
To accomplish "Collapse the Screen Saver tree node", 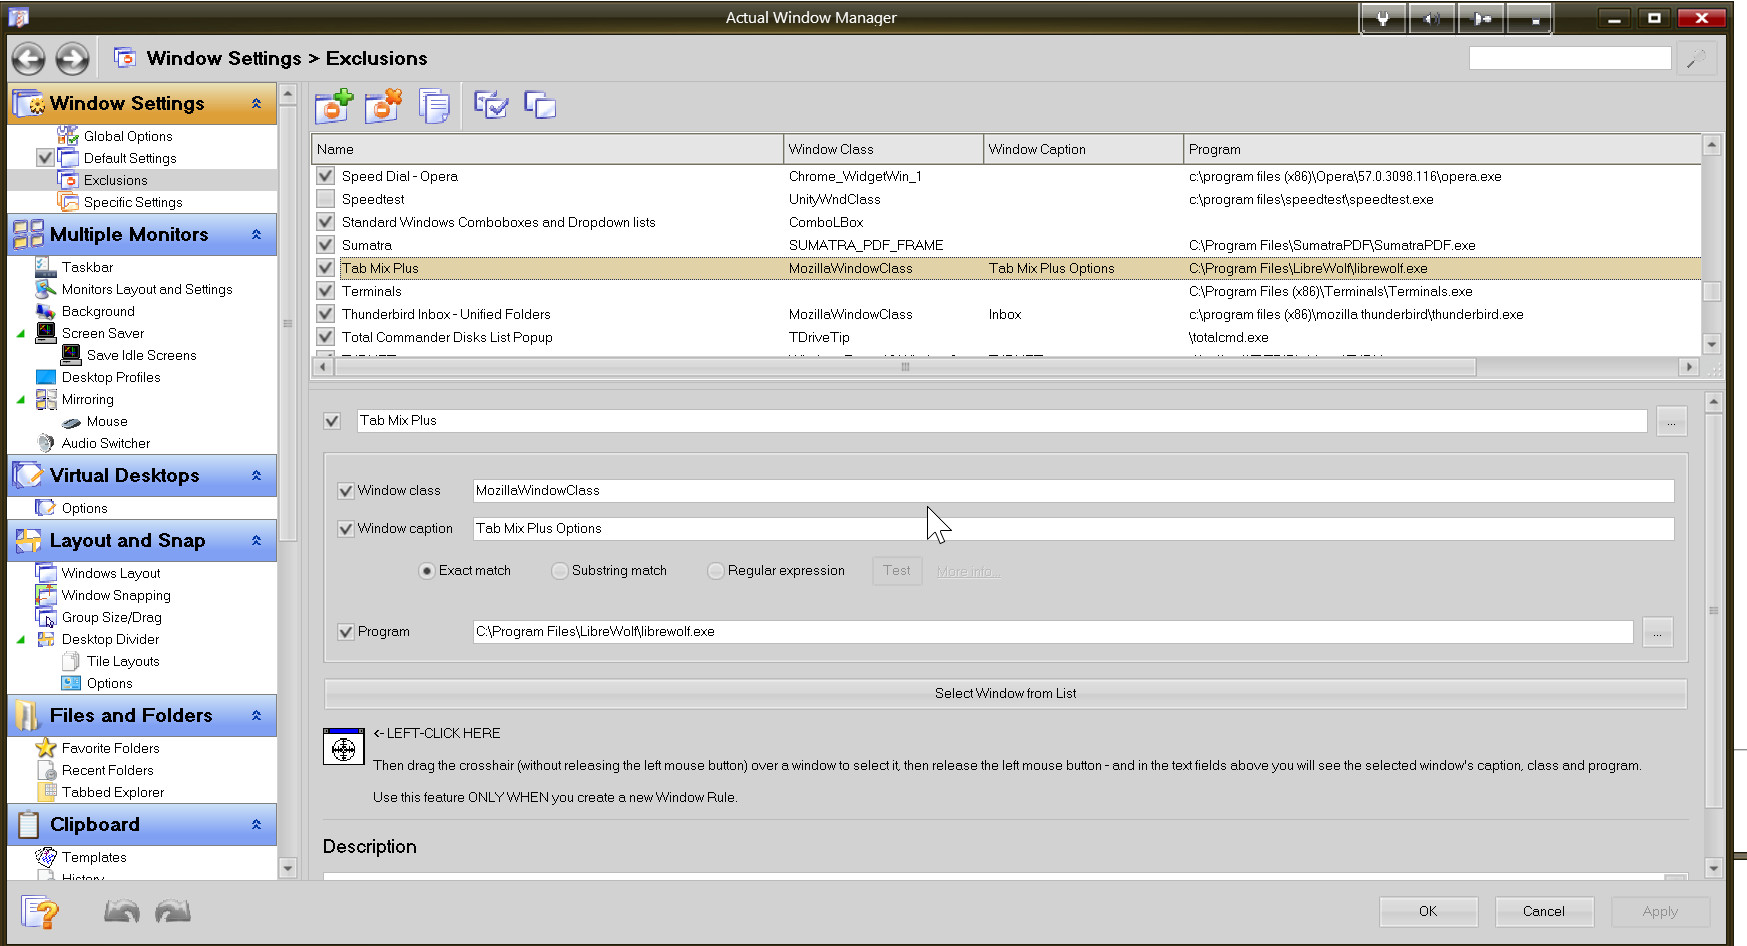I will click(21, 333).
